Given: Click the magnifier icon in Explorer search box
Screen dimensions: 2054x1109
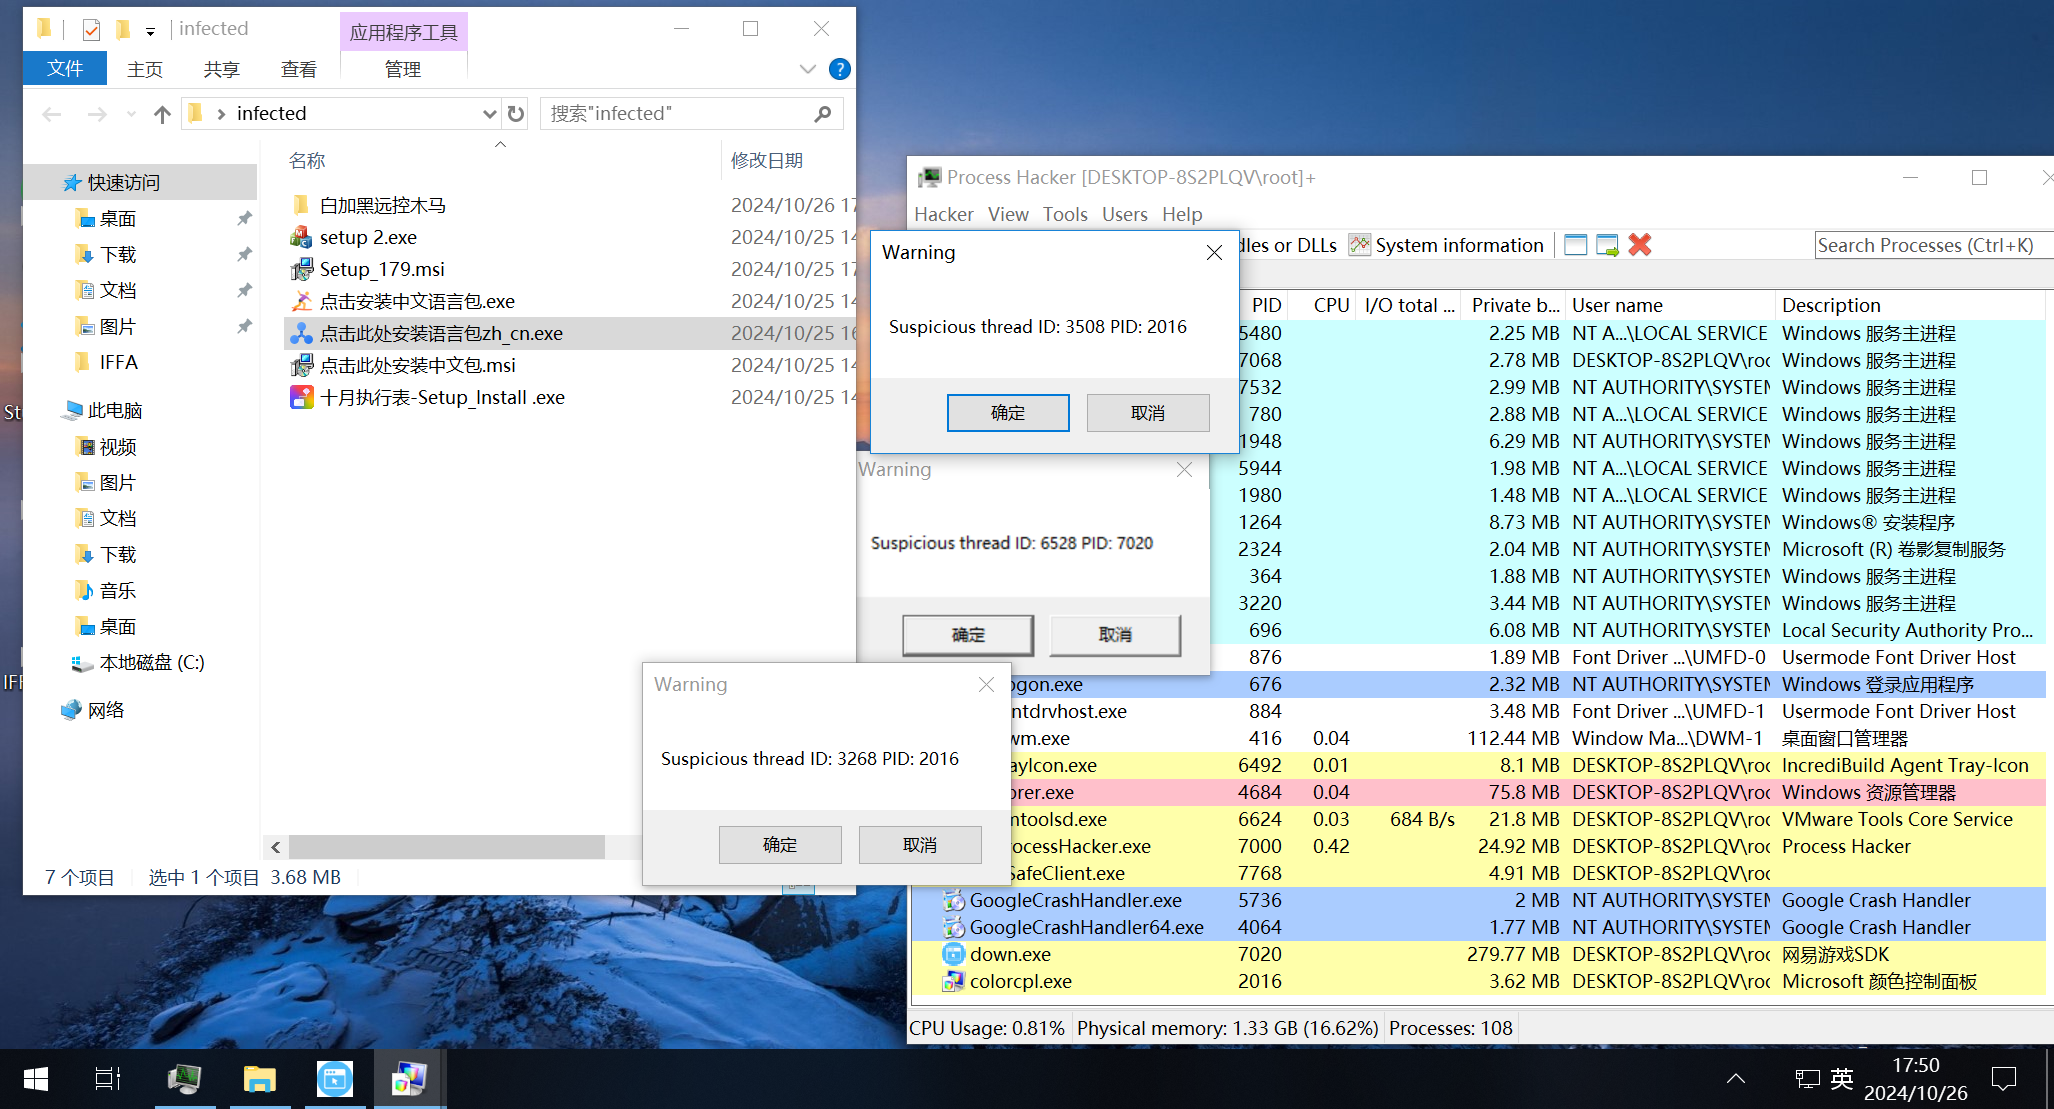Looking at the screenshot, I should pos(823,114).
